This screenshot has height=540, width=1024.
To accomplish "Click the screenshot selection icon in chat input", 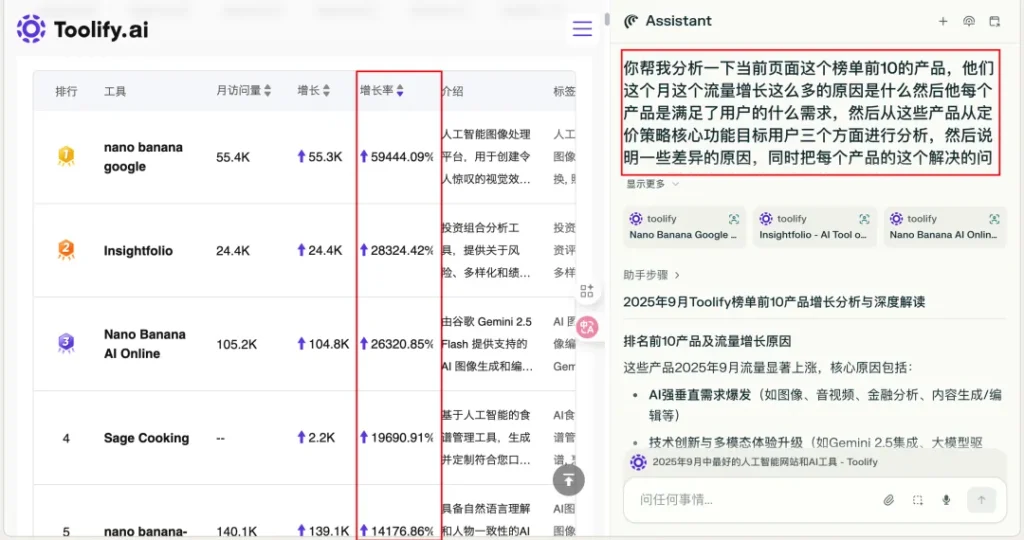I will tap(917, 500).
